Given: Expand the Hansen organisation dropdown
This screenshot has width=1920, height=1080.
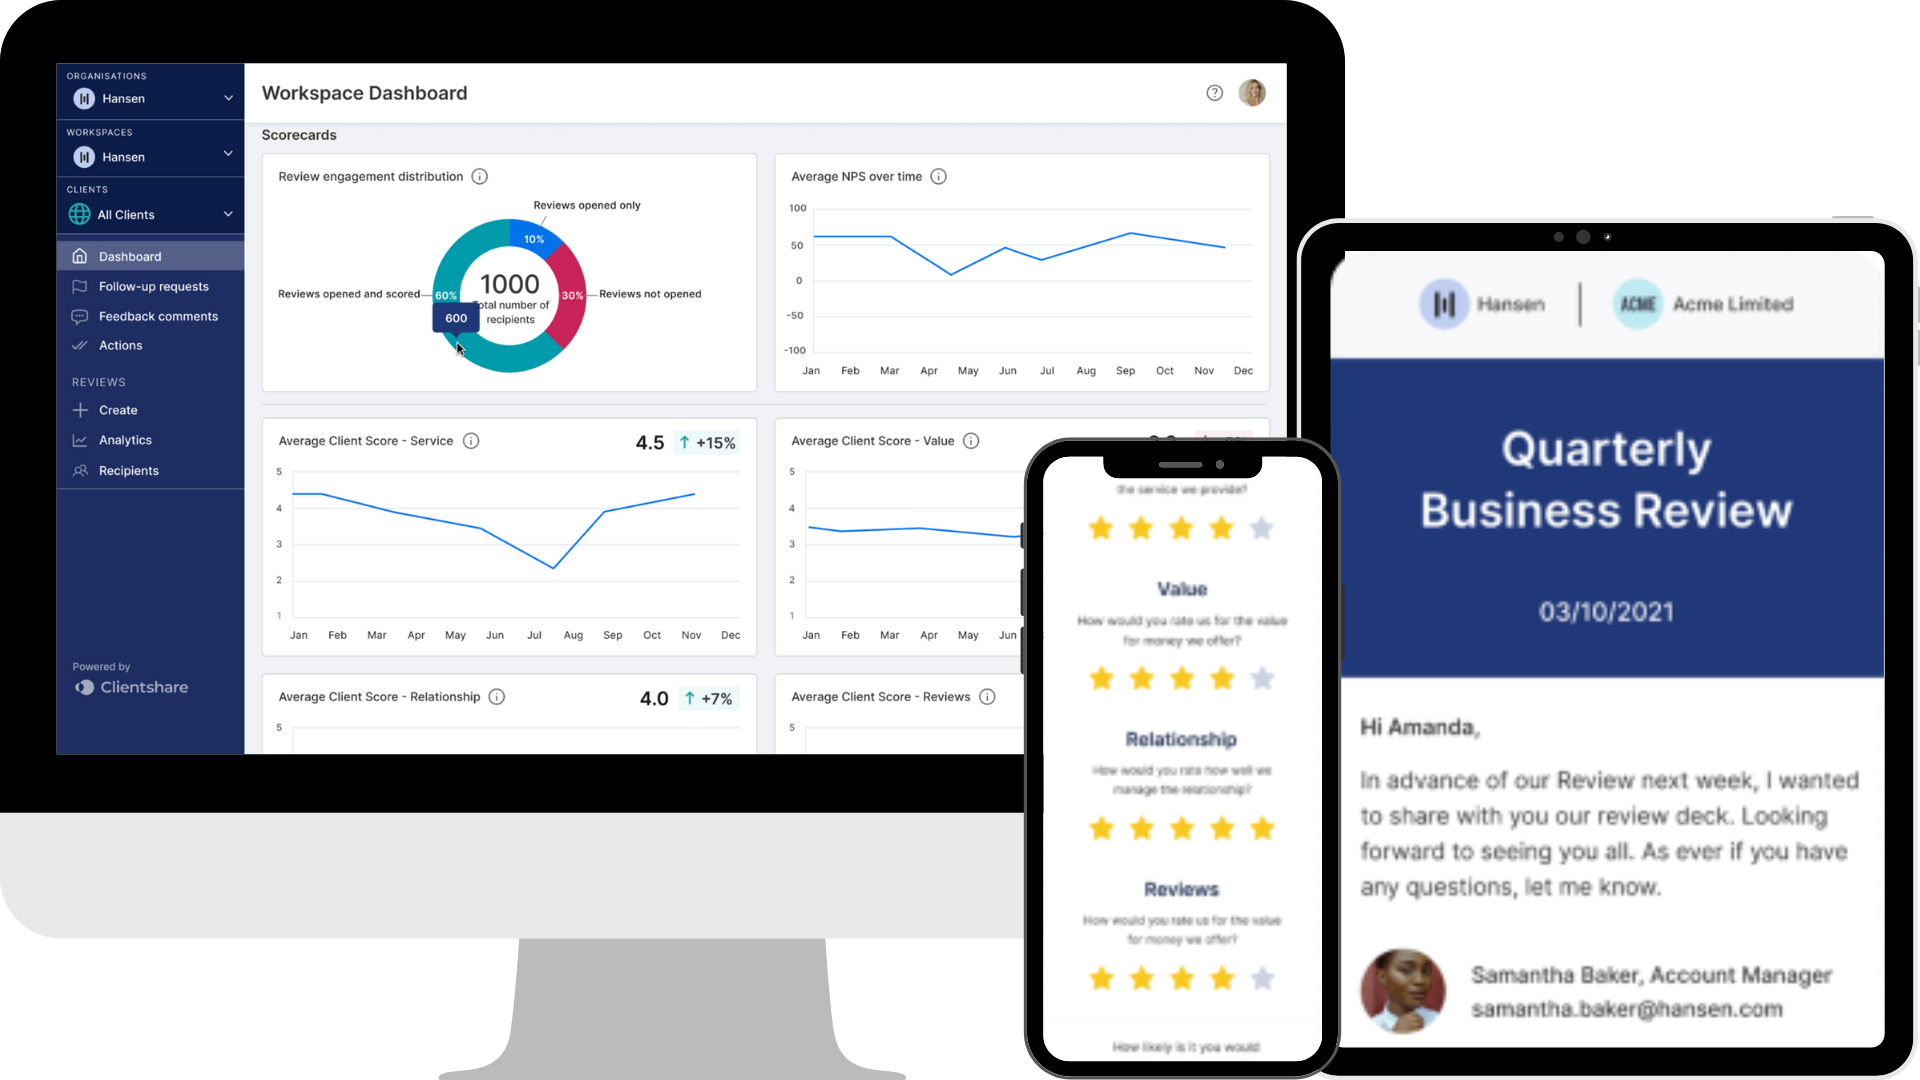Looking at the screenshot, I should pos(227,98).
